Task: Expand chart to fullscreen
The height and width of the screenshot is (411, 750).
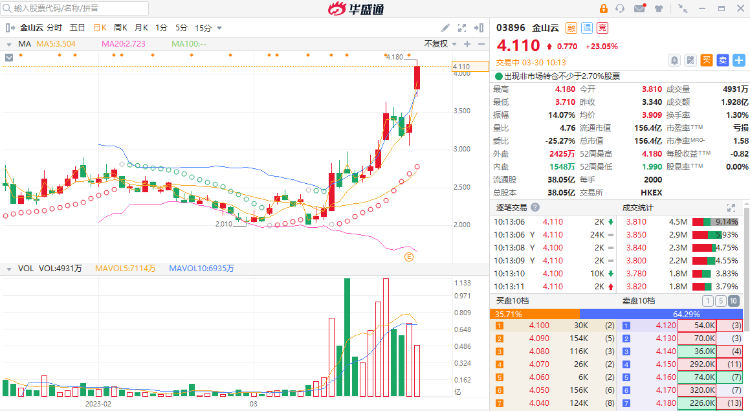Action: coord(462,28)
